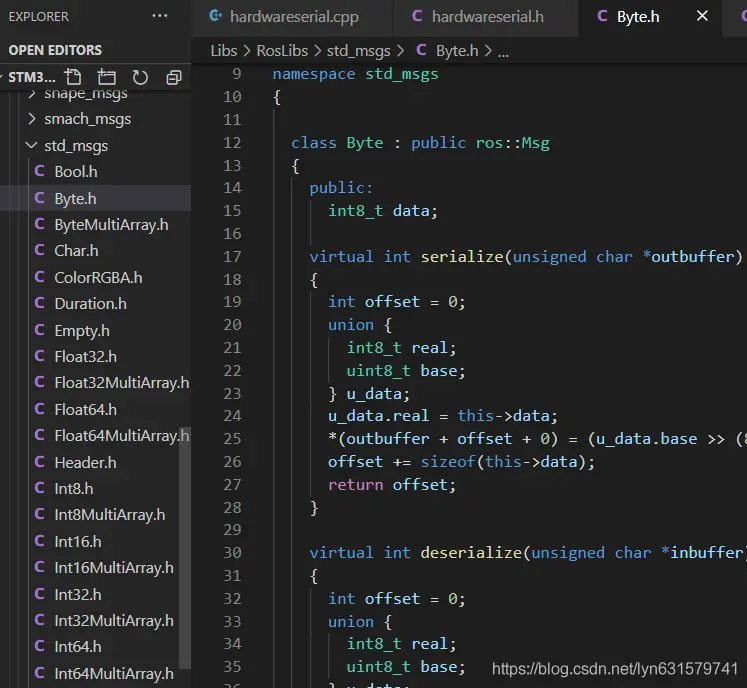Collapse all folders in Explorer
Viewport: 747px width, 688px height.
pyautogui.click(x=173, y=77)
